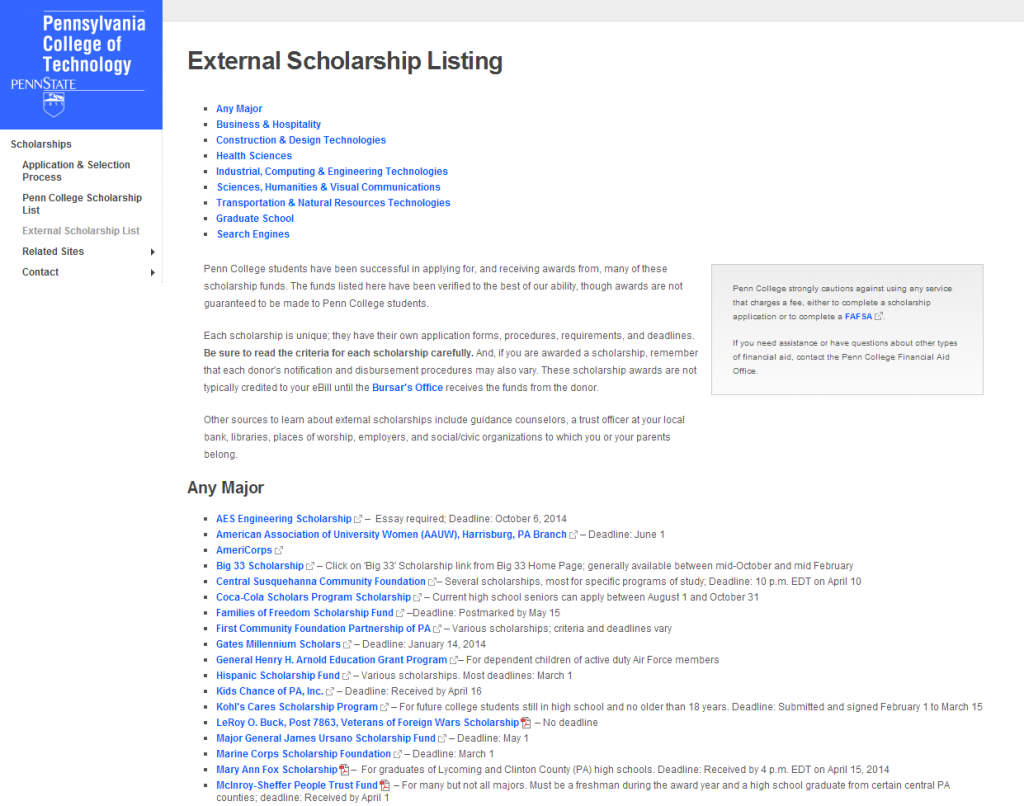Screen dimensions: 1024x806
Task: Click PDF icon beside McInroy-Sheffer People Trust Fund
Action: (385, 785)
